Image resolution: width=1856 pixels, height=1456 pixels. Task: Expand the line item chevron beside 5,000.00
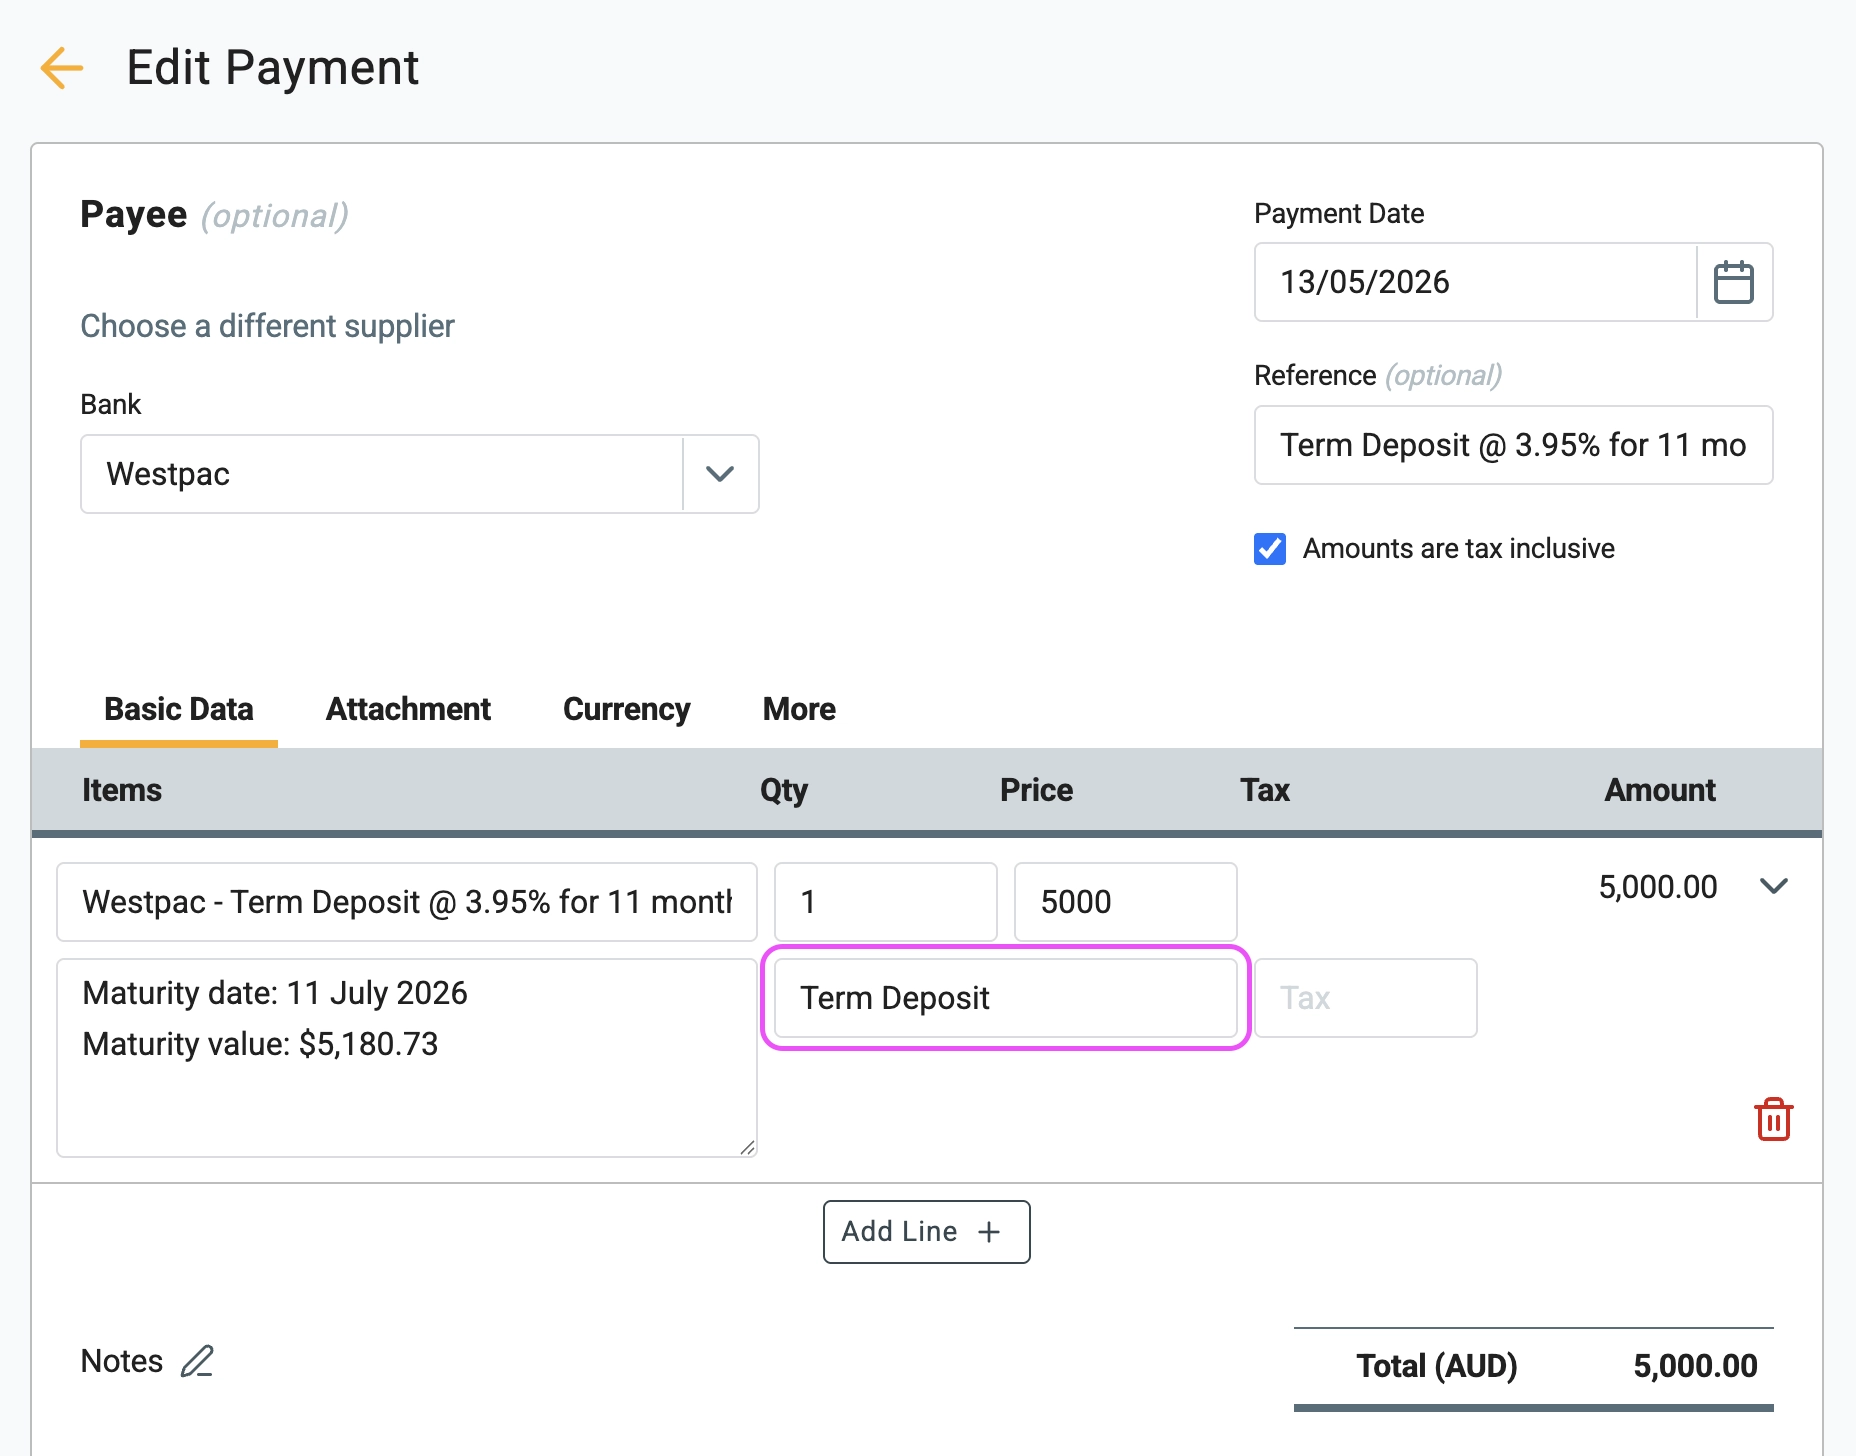click(1774, 886)
